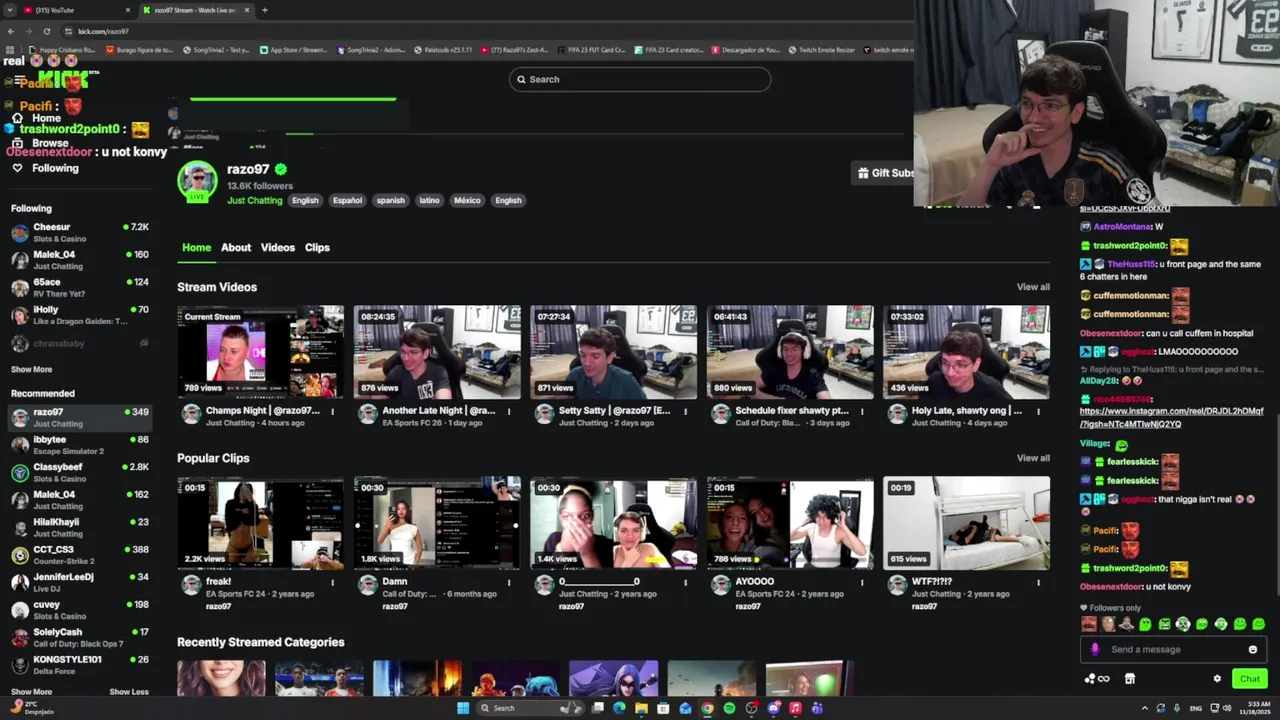
Task: Switch to the Videos tab
Action: (278, 247)
